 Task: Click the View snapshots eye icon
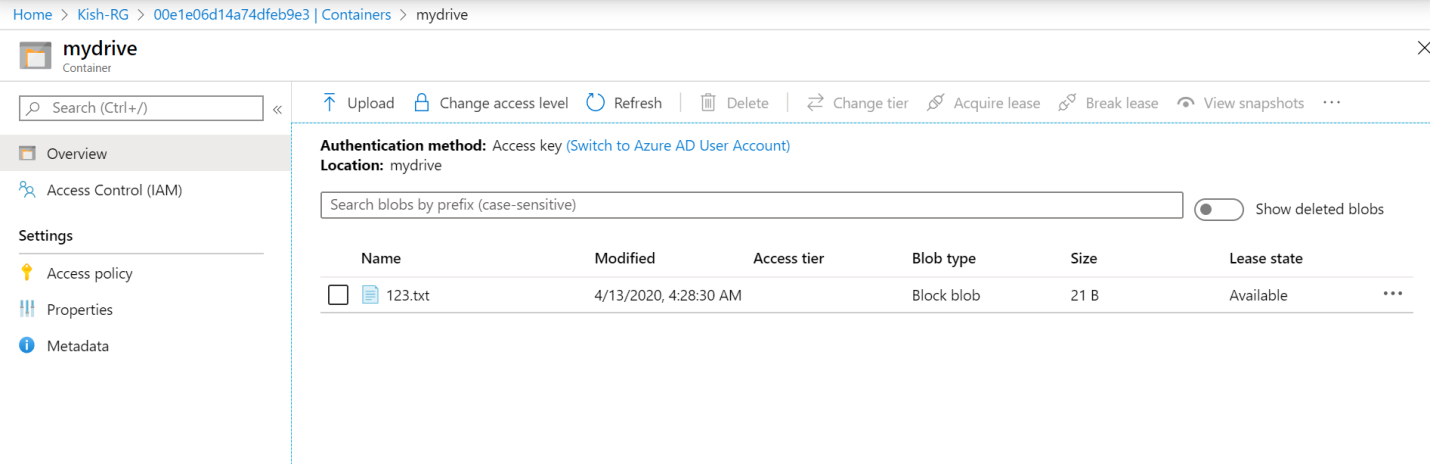point(1186,103)
